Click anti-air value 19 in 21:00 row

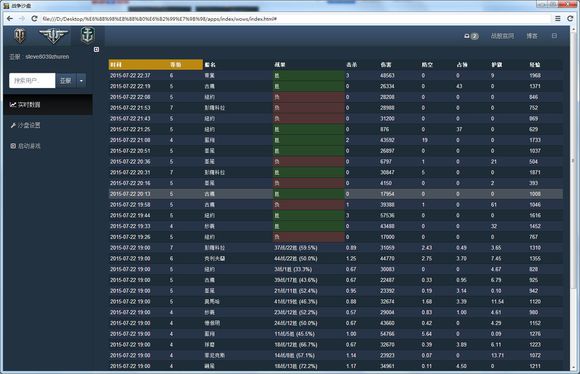pyautogui.click(x=425, y=140)
